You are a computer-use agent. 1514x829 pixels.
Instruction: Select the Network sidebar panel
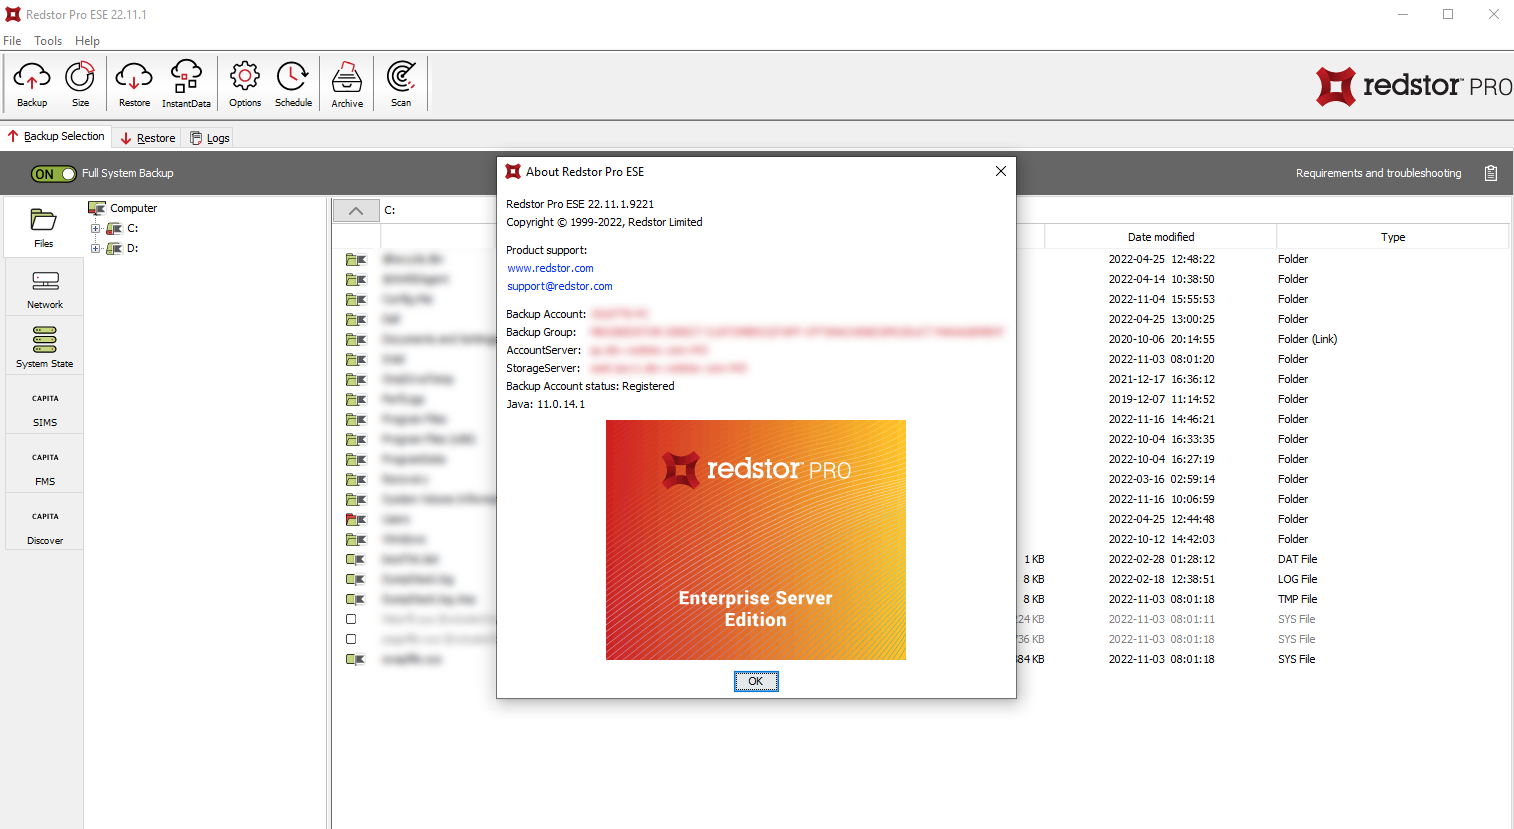44,289
